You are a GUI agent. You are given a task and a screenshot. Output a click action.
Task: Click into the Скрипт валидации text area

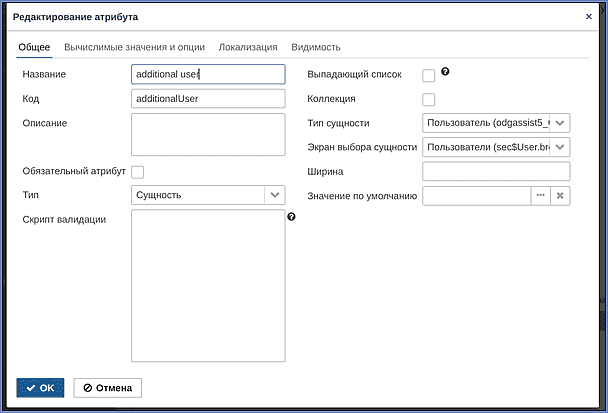tap(208, 286)
